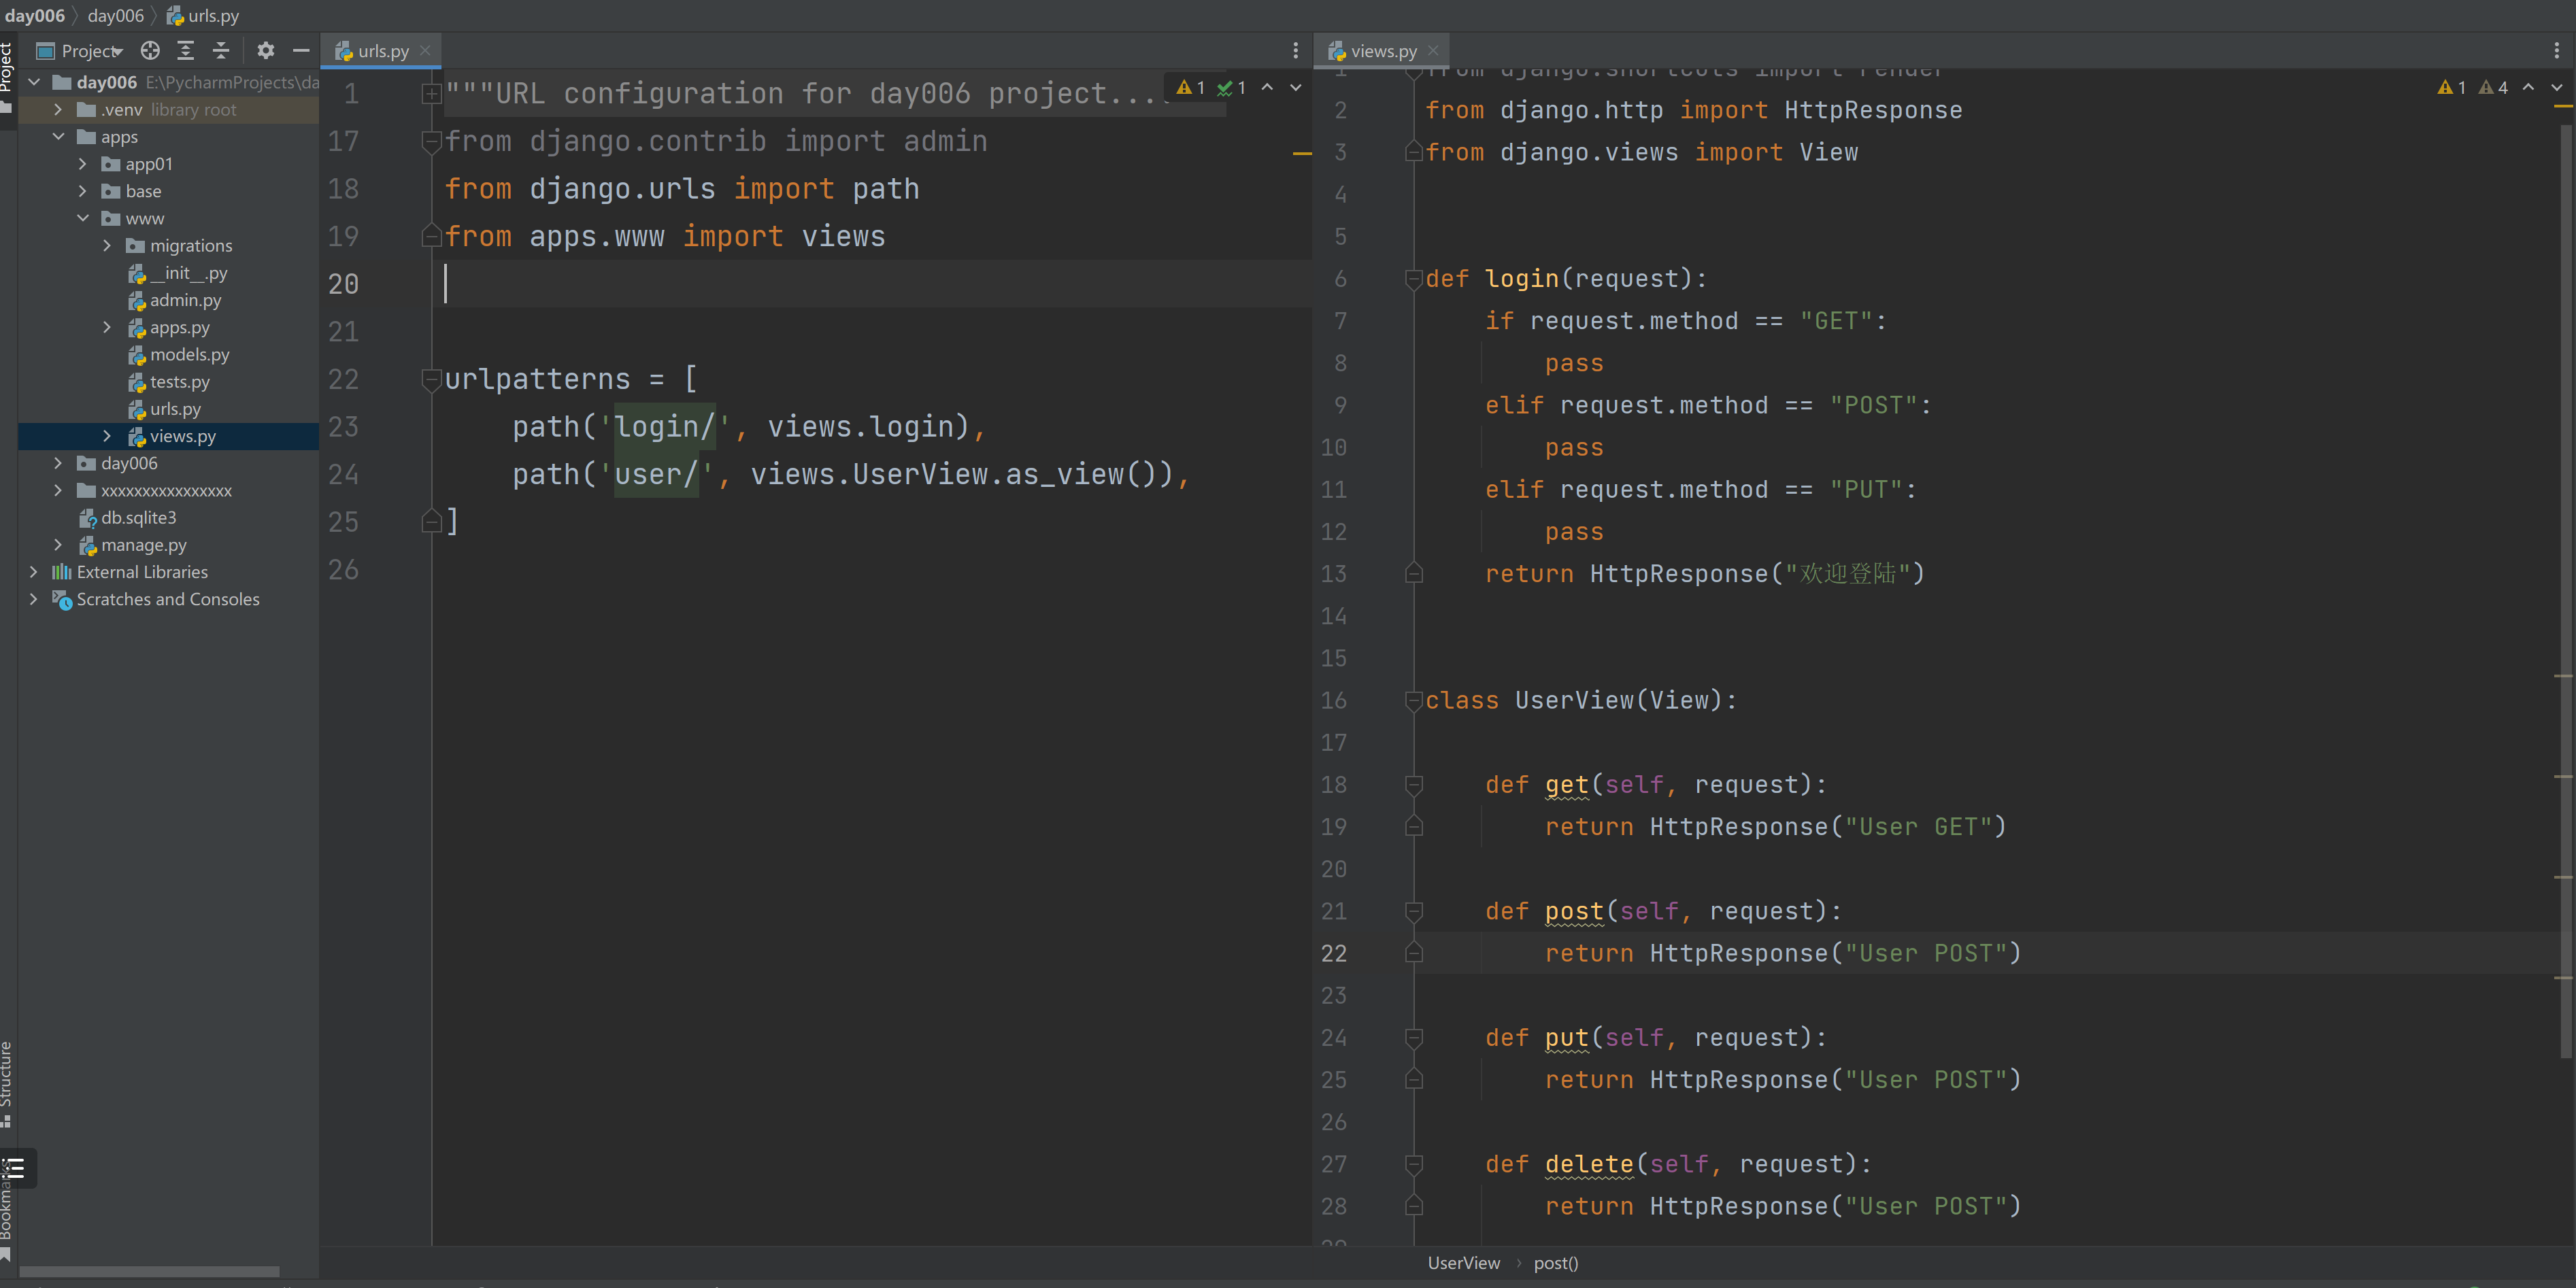Fold the get method in views.py
2576x1288 pixels.
1414,785
